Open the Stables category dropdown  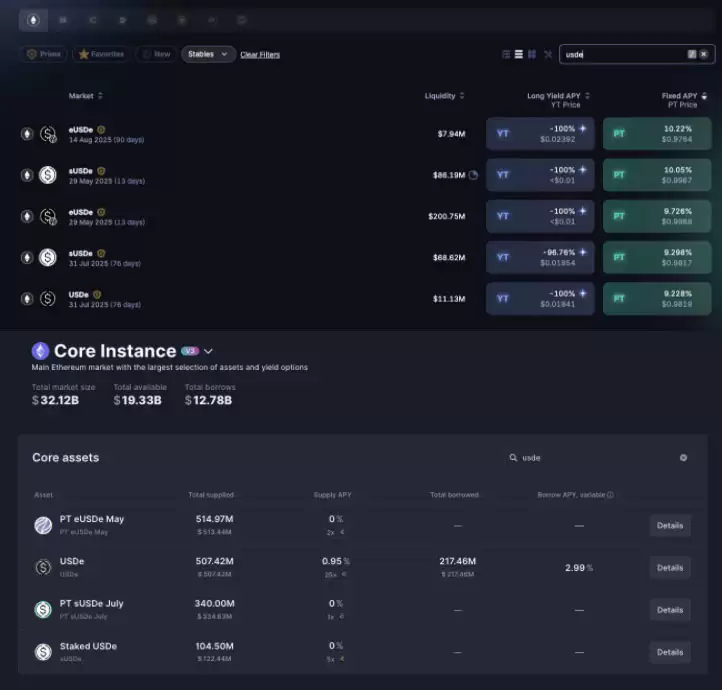[208, 54]
